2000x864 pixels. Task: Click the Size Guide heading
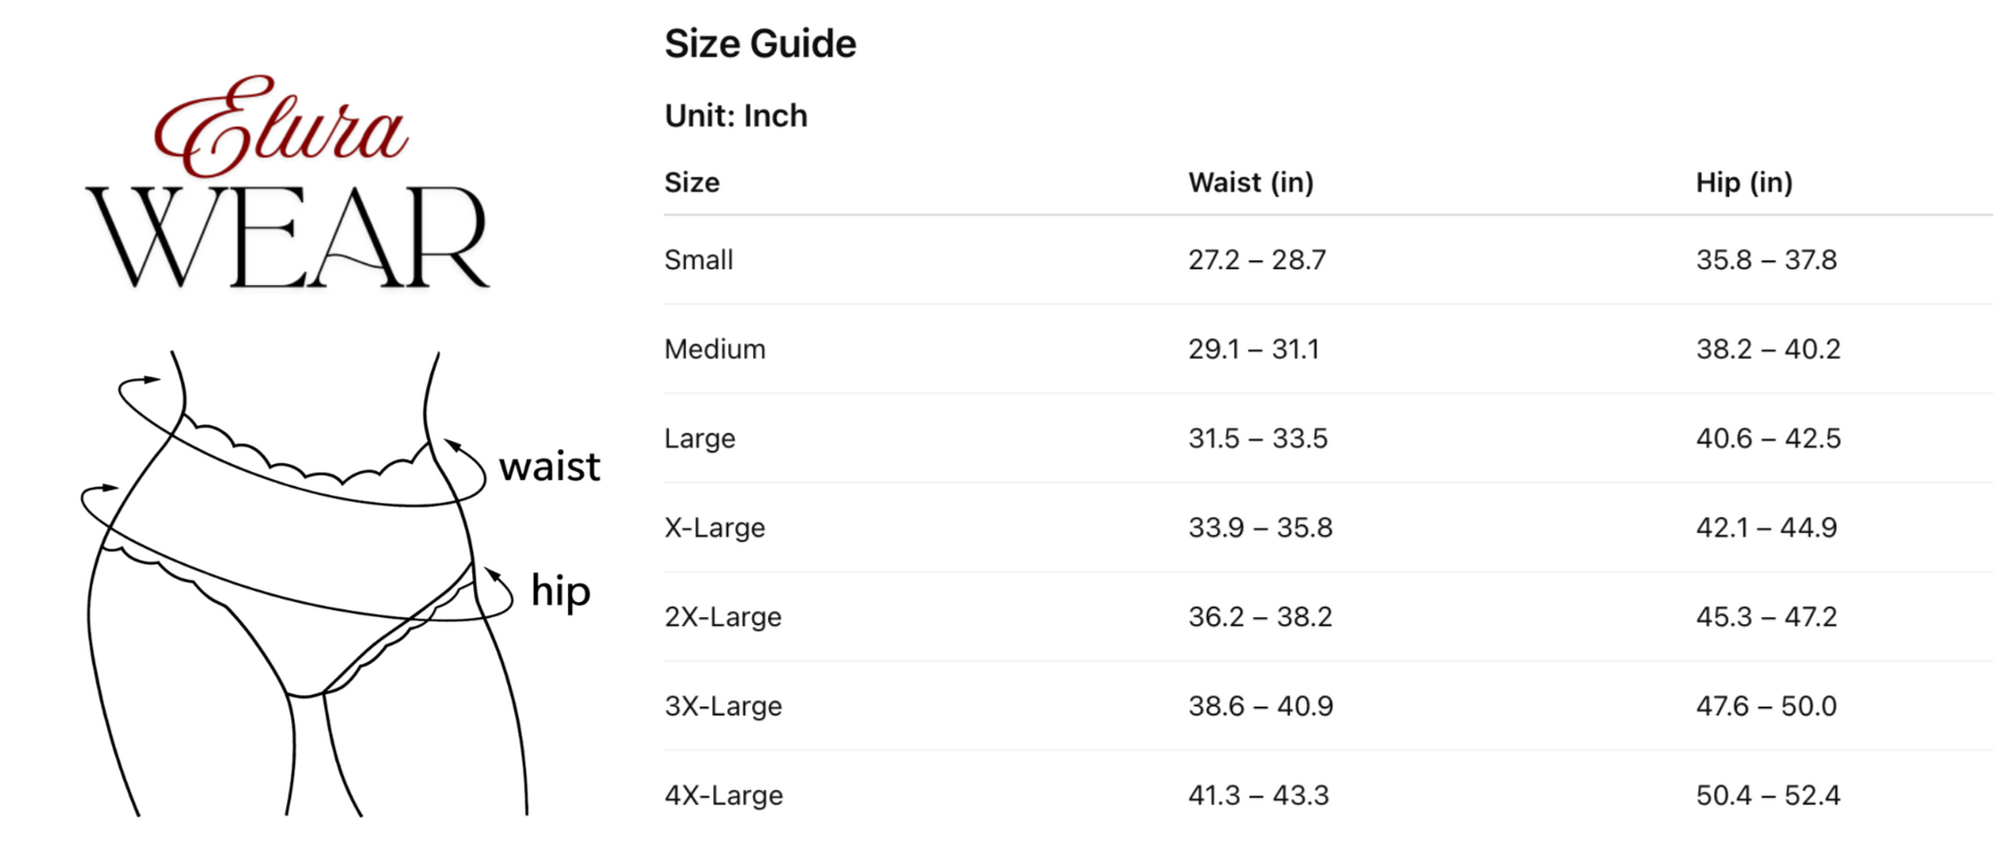[x=760, y=44]
